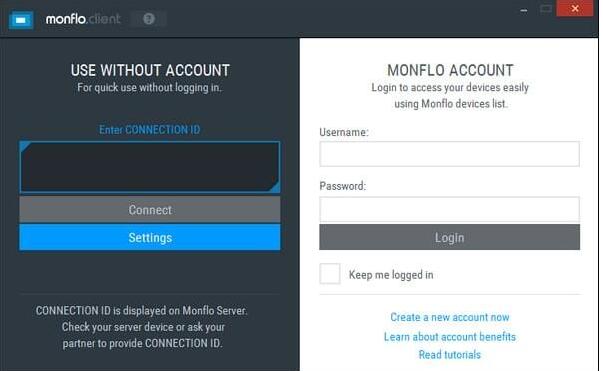The height and width of the screenshot is (371, 603).
Task: Focus the CONNECTION ID entry box
Action: (x=150, y=167)
